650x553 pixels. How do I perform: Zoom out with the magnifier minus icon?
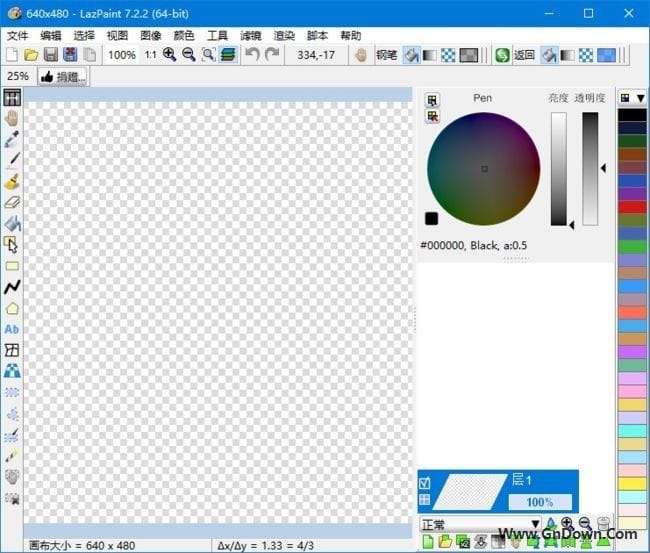[189, 54]
